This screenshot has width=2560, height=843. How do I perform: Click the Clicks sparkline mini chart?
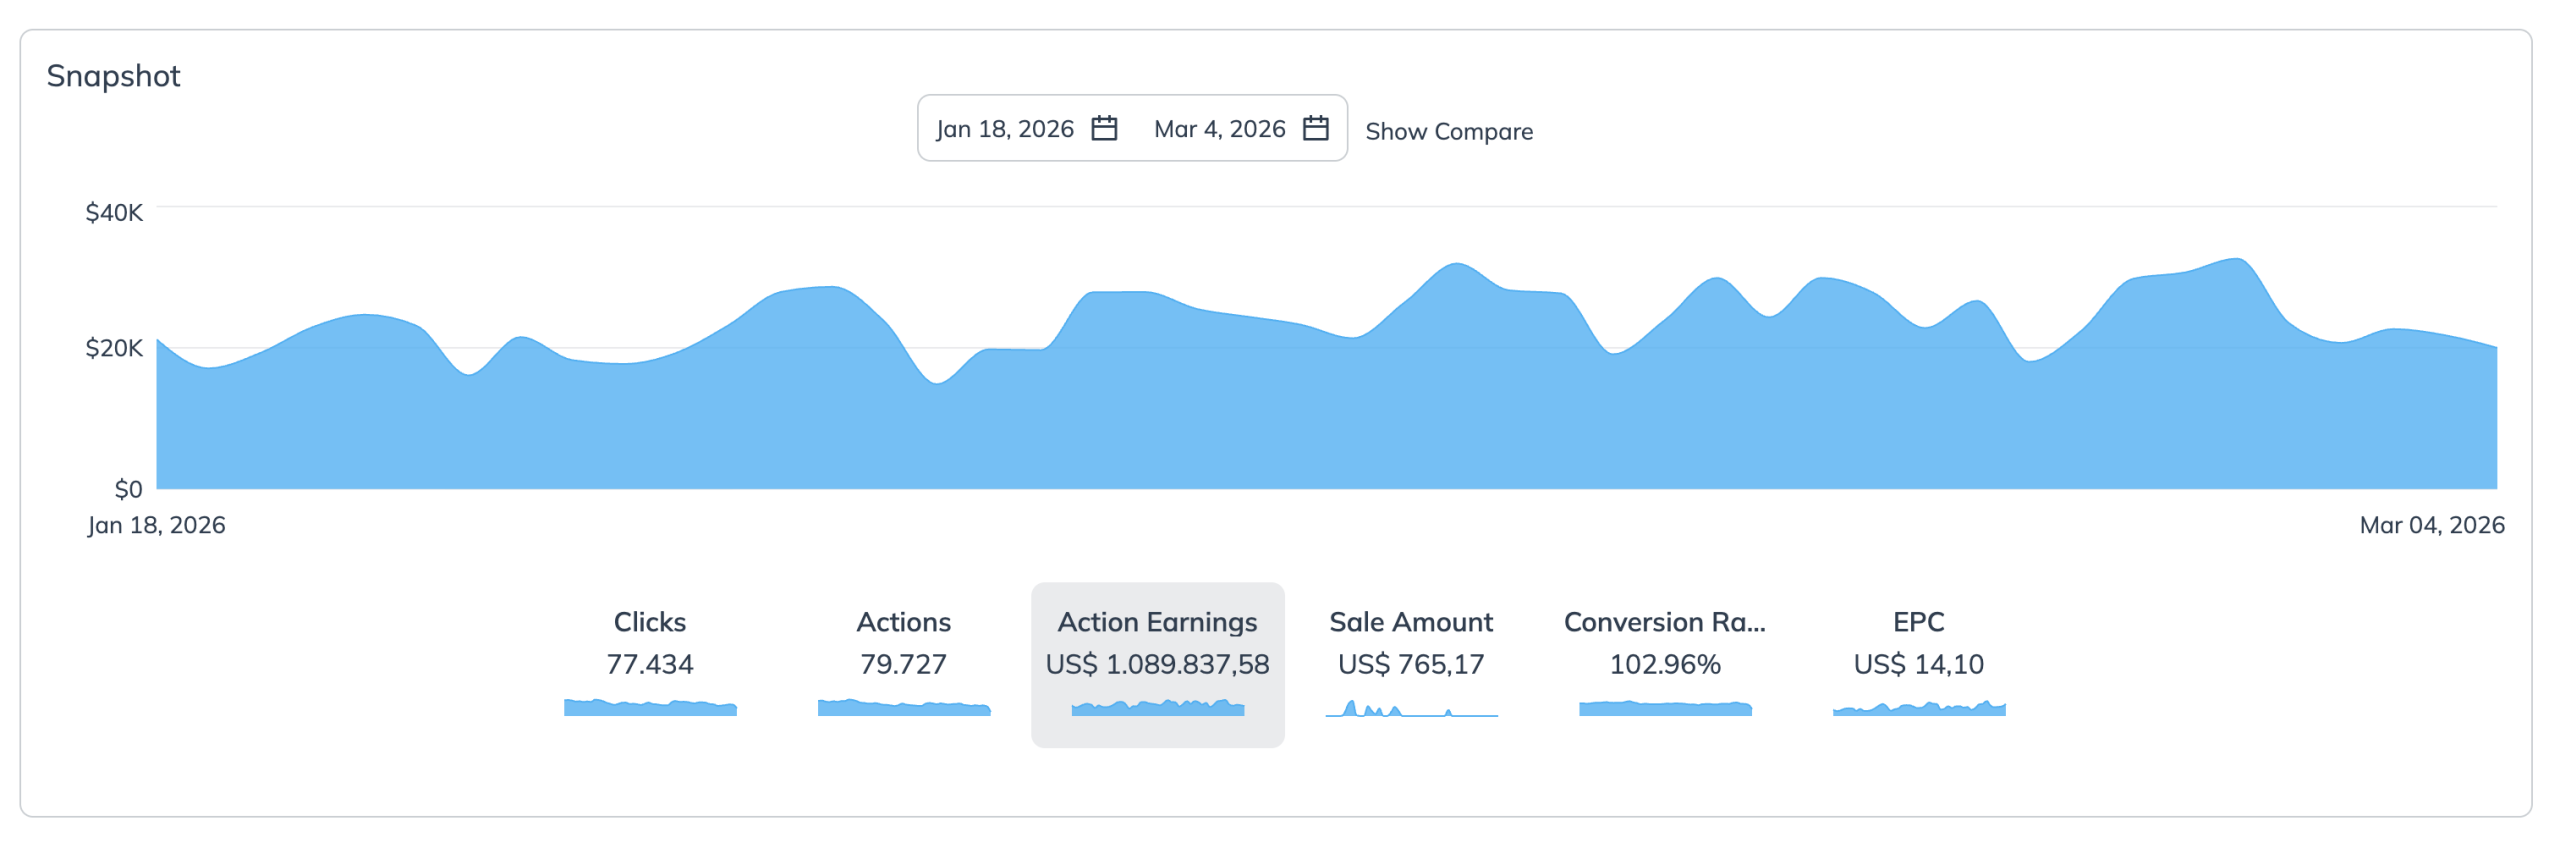coord(650,708)
